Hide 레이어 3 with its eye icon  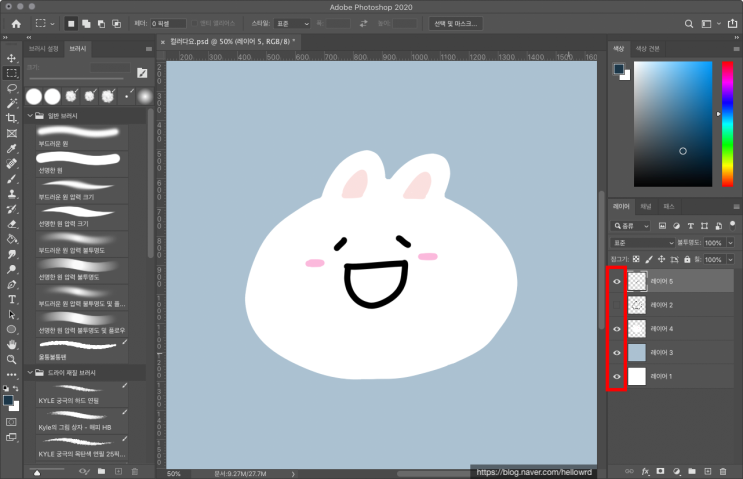point(616,352)
